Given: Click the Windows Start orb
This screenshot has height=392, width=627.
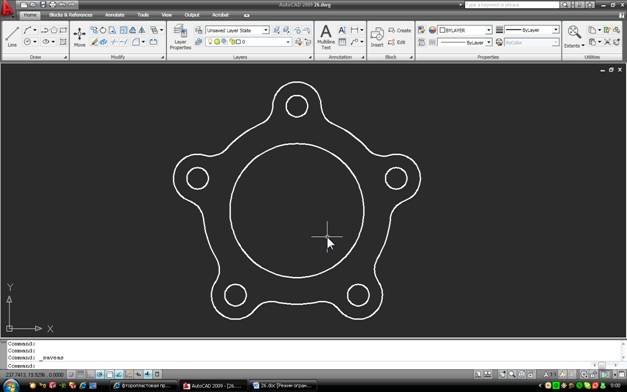Looking at the screenshot, I should tap(10, 386).
